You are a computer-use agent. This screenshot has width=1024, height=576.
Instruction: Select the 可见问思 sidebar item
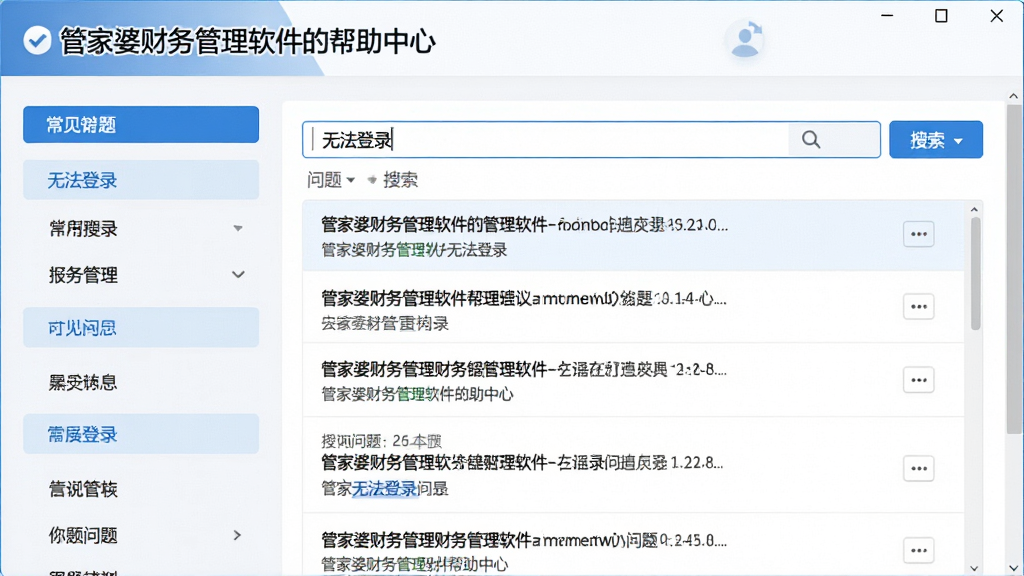click(141, 328)
